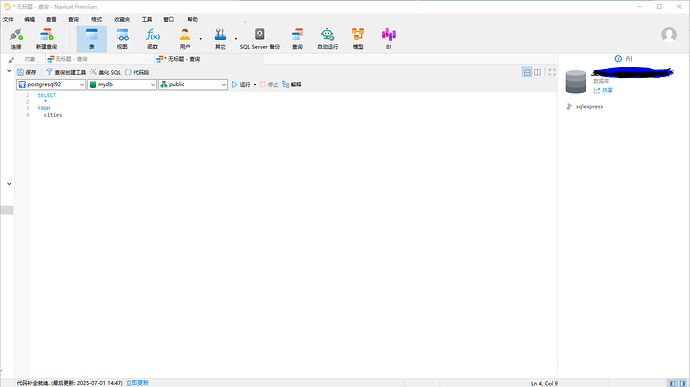Open the postgresql92 connection dropdown
Viewport: 690px width, 387px height.
click(x=51, y=85)
